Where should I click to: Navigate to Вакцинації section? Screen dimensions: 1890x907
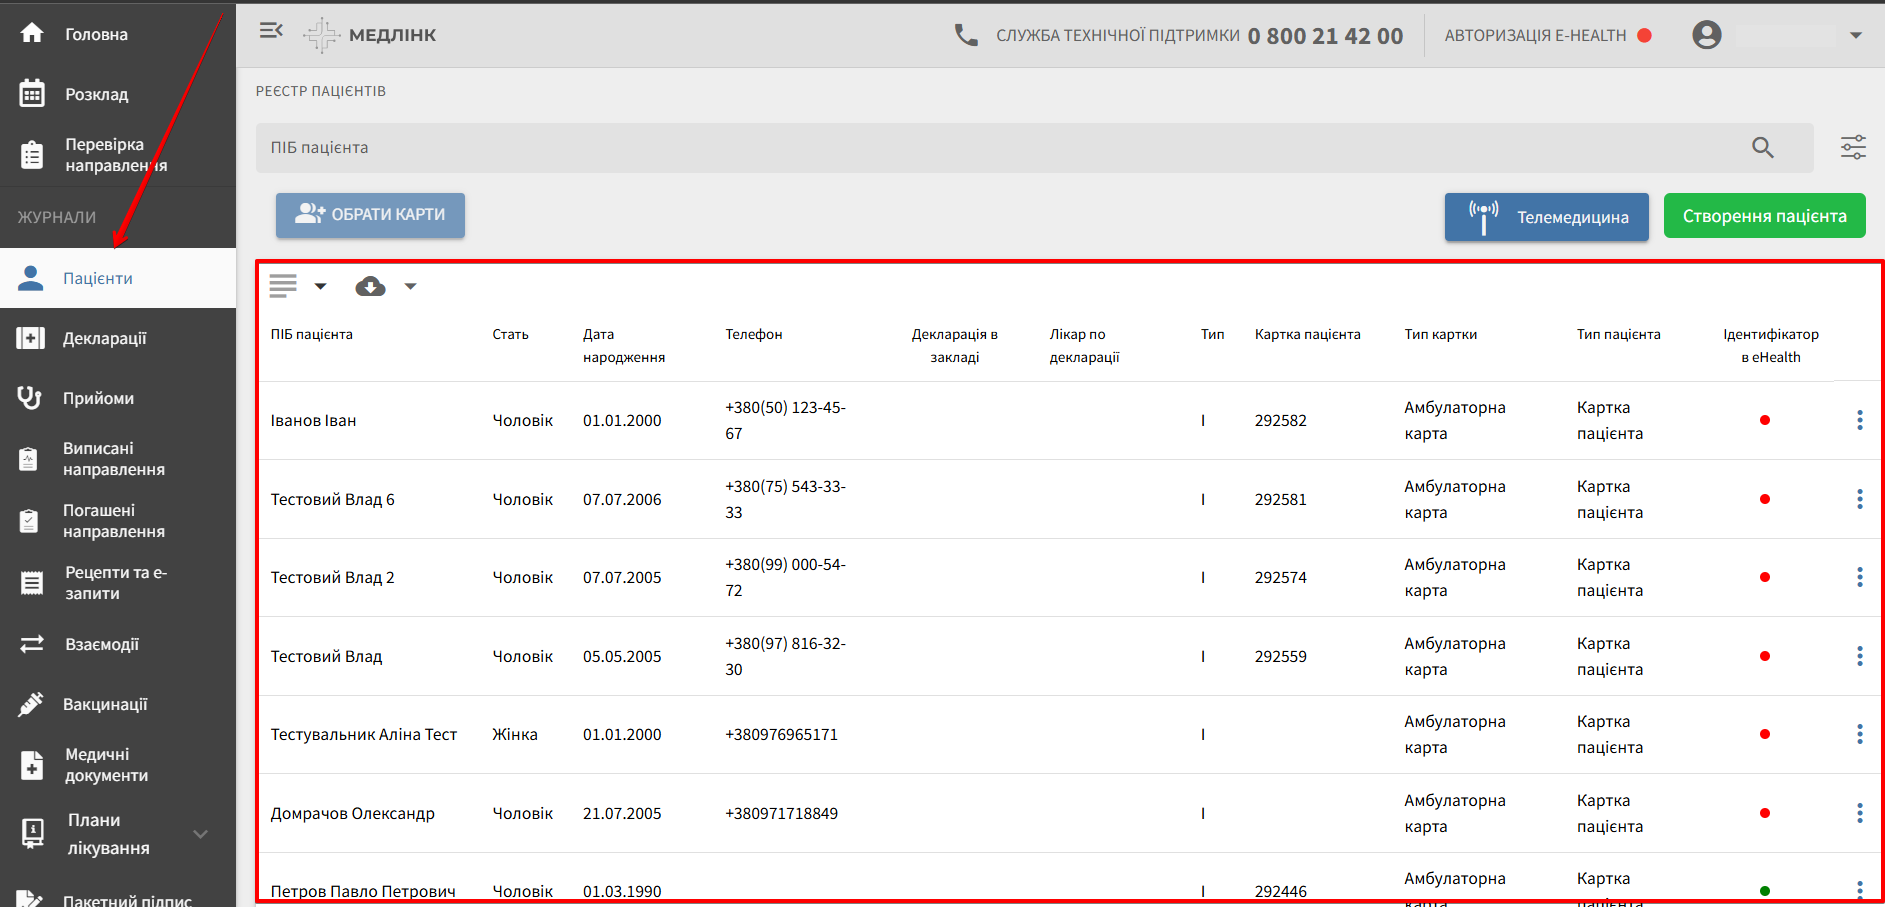pos(104,704)
